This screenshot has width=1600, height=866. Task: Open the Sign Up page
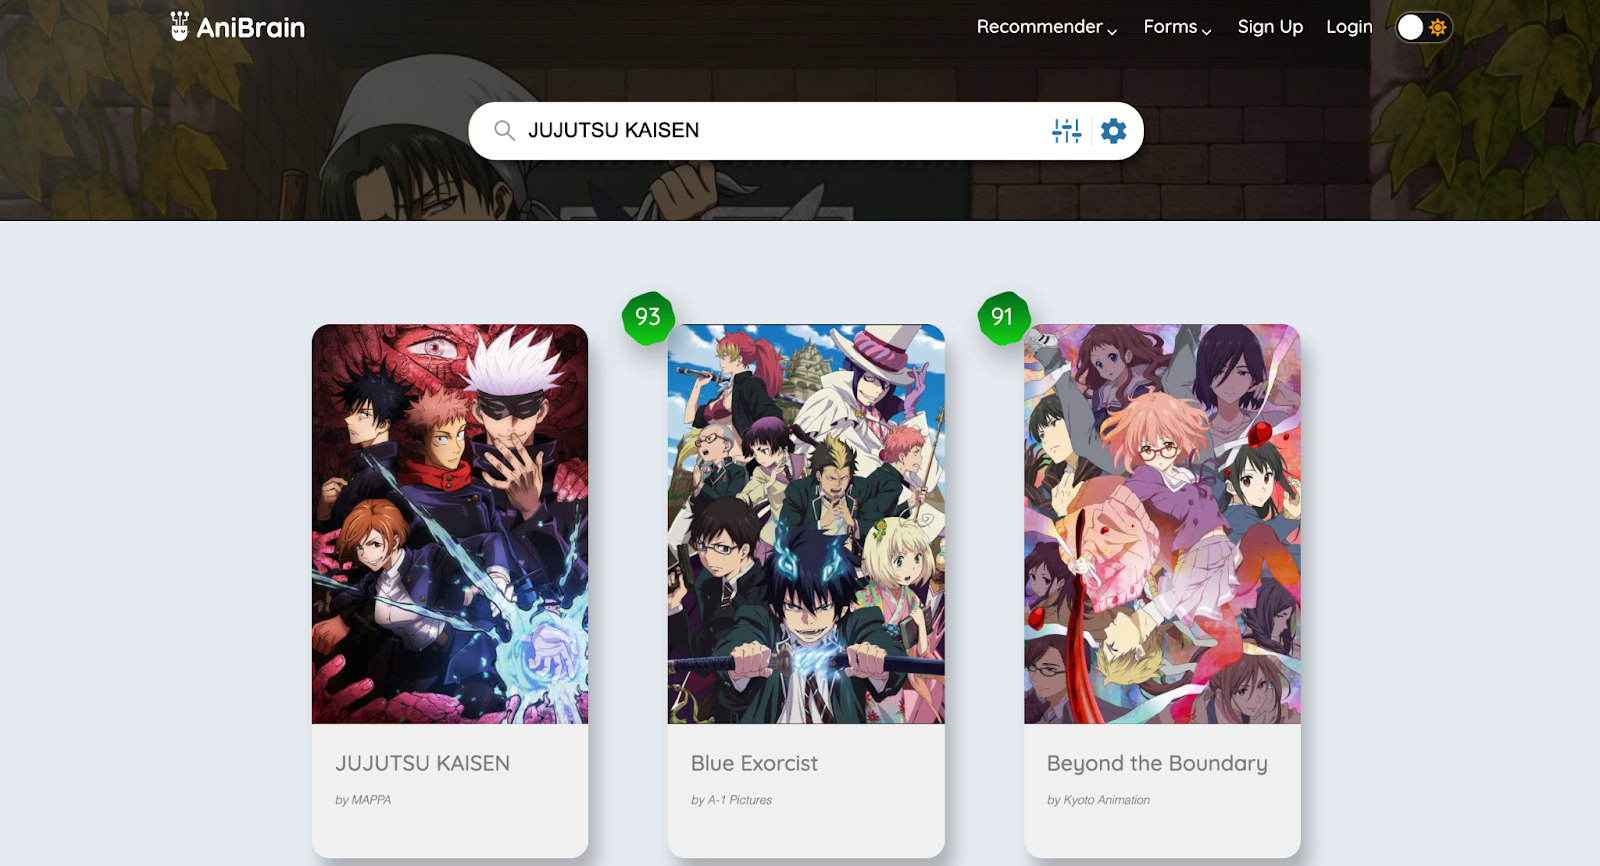pyautogui.click(x=1270, y=27)
